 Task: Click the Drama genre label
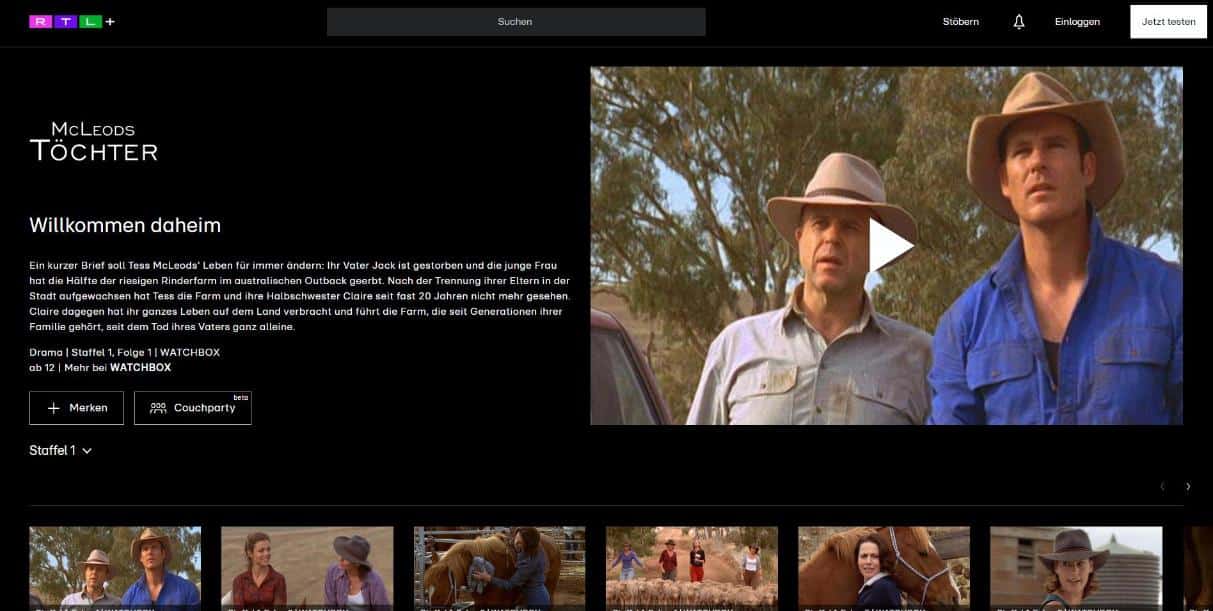46,353
